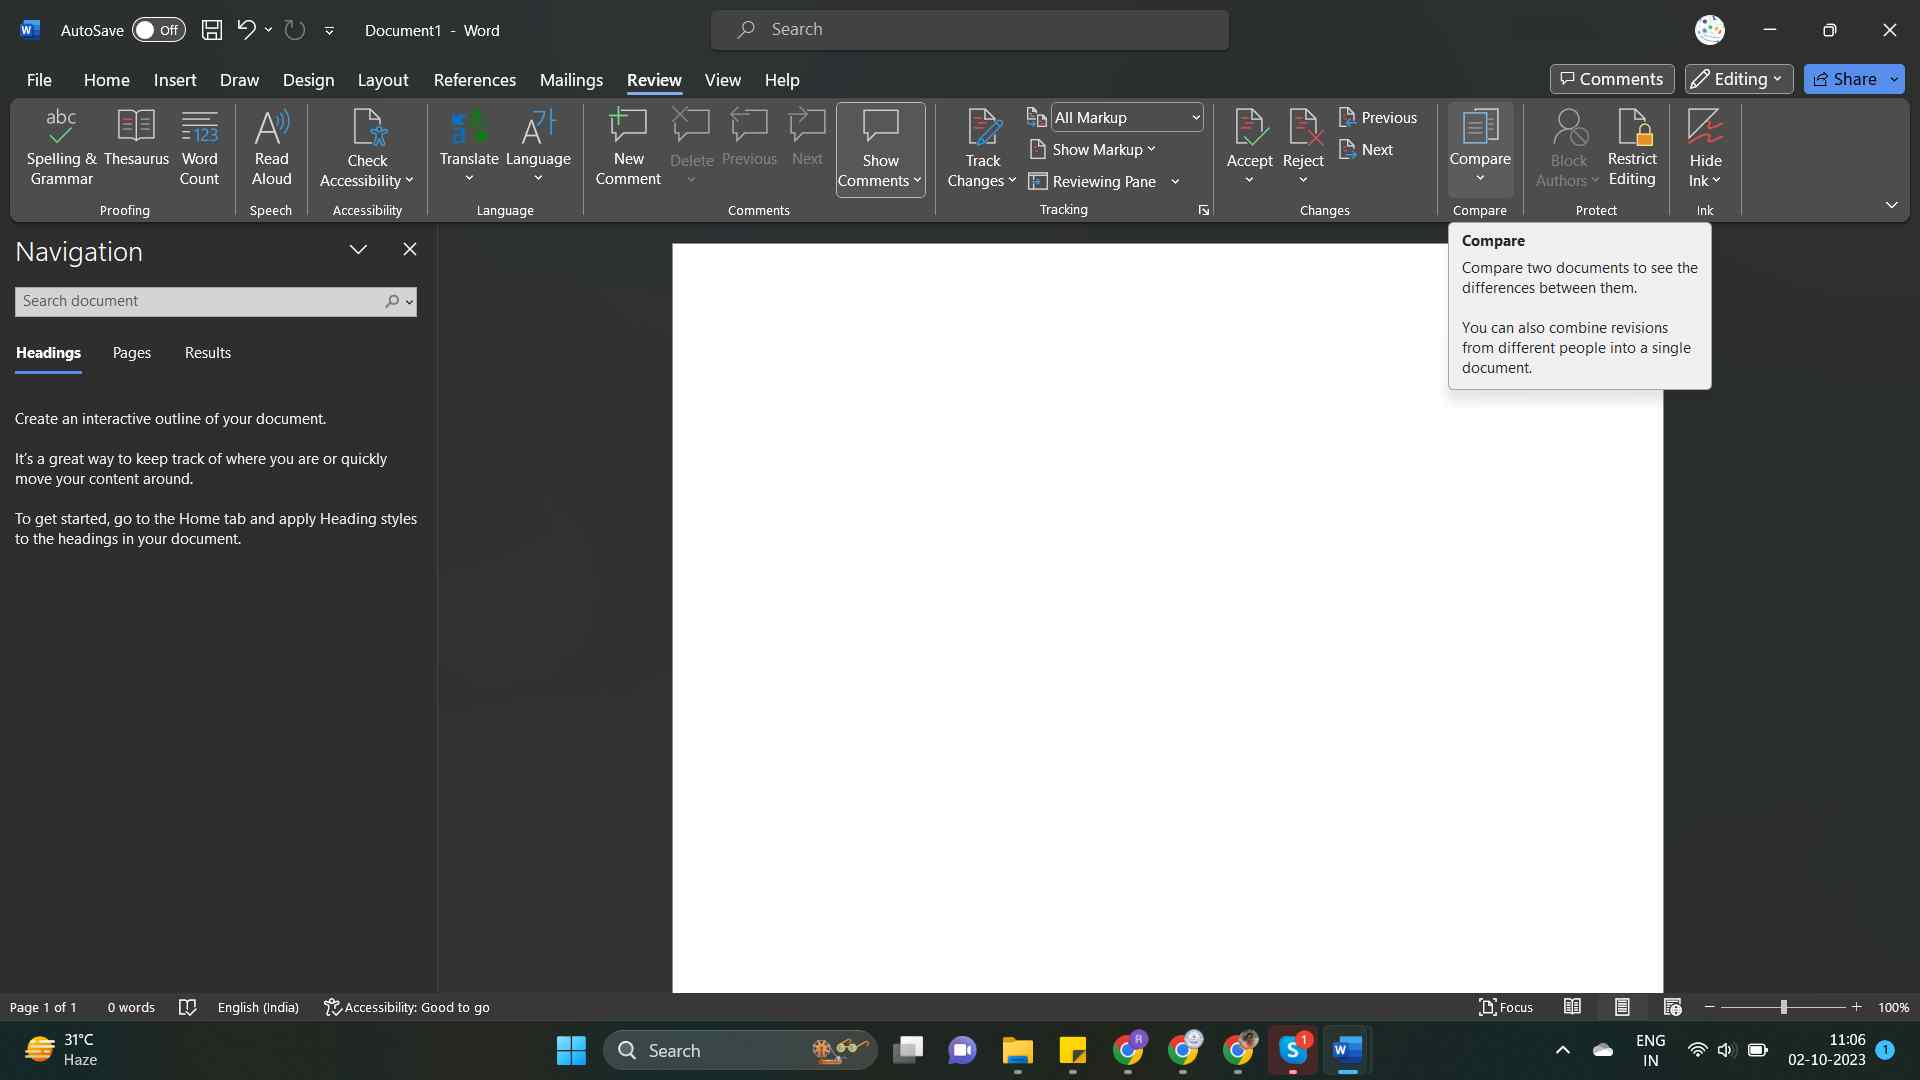Click the Comments button
The width and height of the screenshot is (1920, 1080).
click(x=1611, y=79)
